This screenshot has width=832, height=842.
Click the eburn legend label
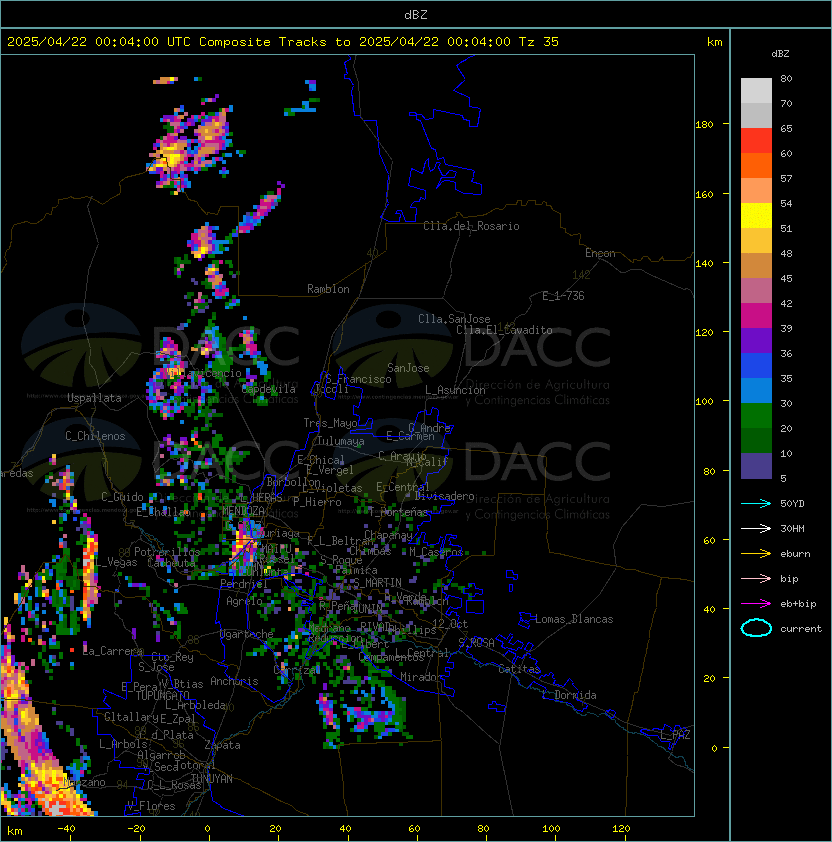(x=795, y=554)
